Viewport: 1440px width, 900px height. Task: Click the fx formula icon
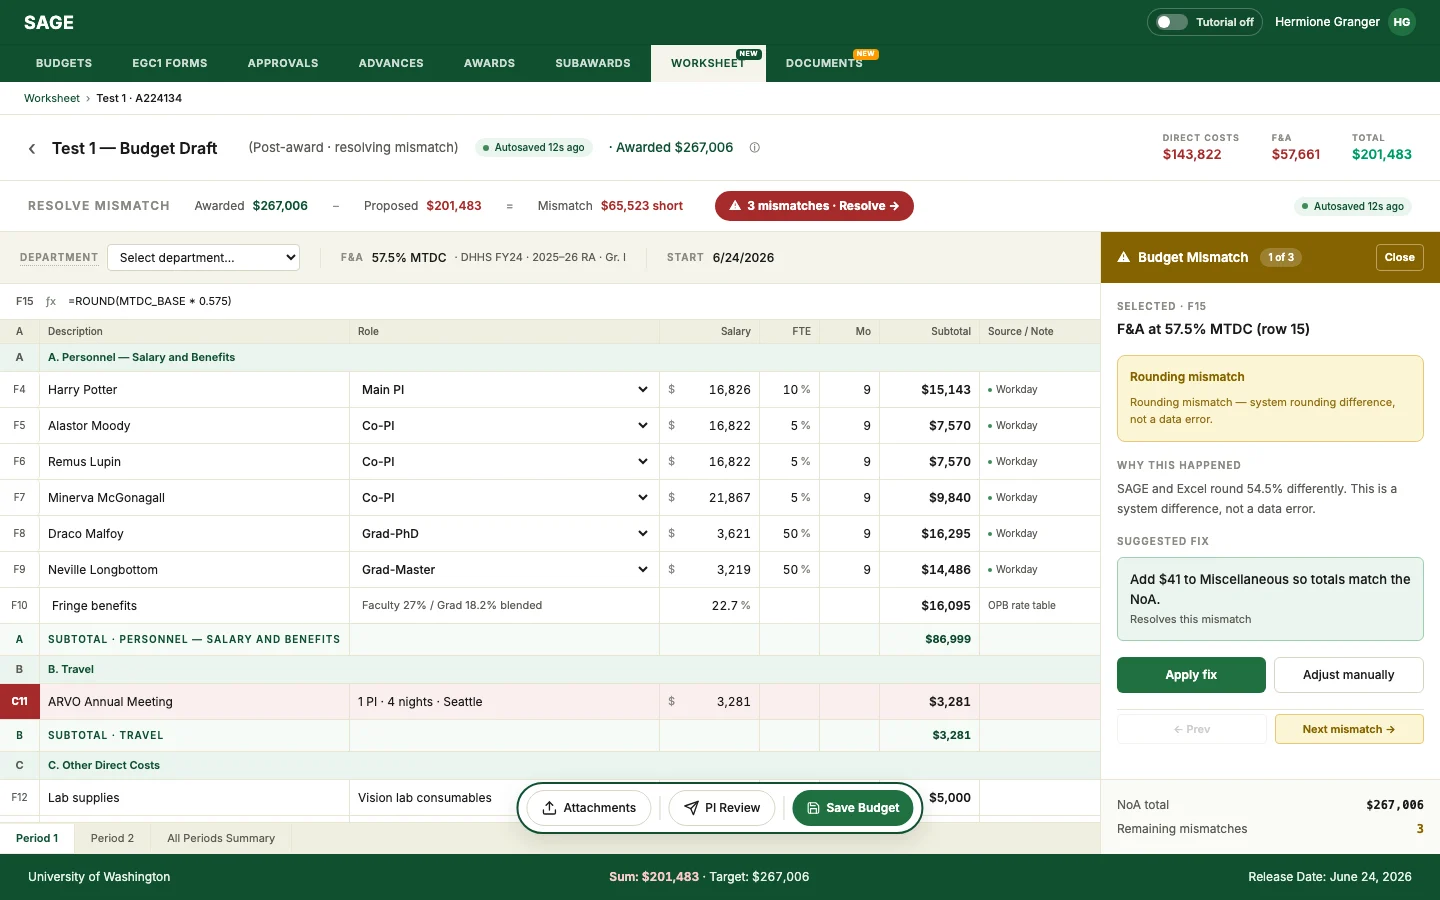[x=51, y=301]
